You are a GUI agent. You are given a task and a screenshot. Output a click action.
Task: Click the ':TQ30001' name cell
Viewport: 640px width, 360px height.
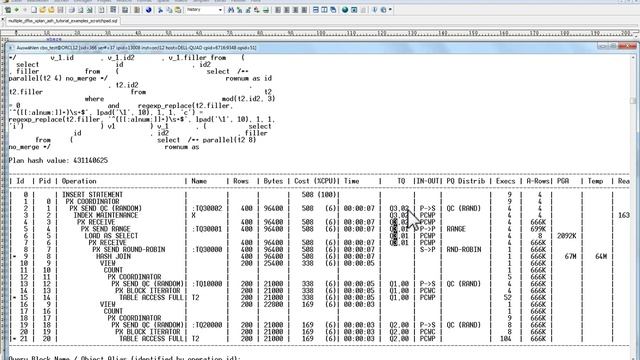(x=207, y=229)
